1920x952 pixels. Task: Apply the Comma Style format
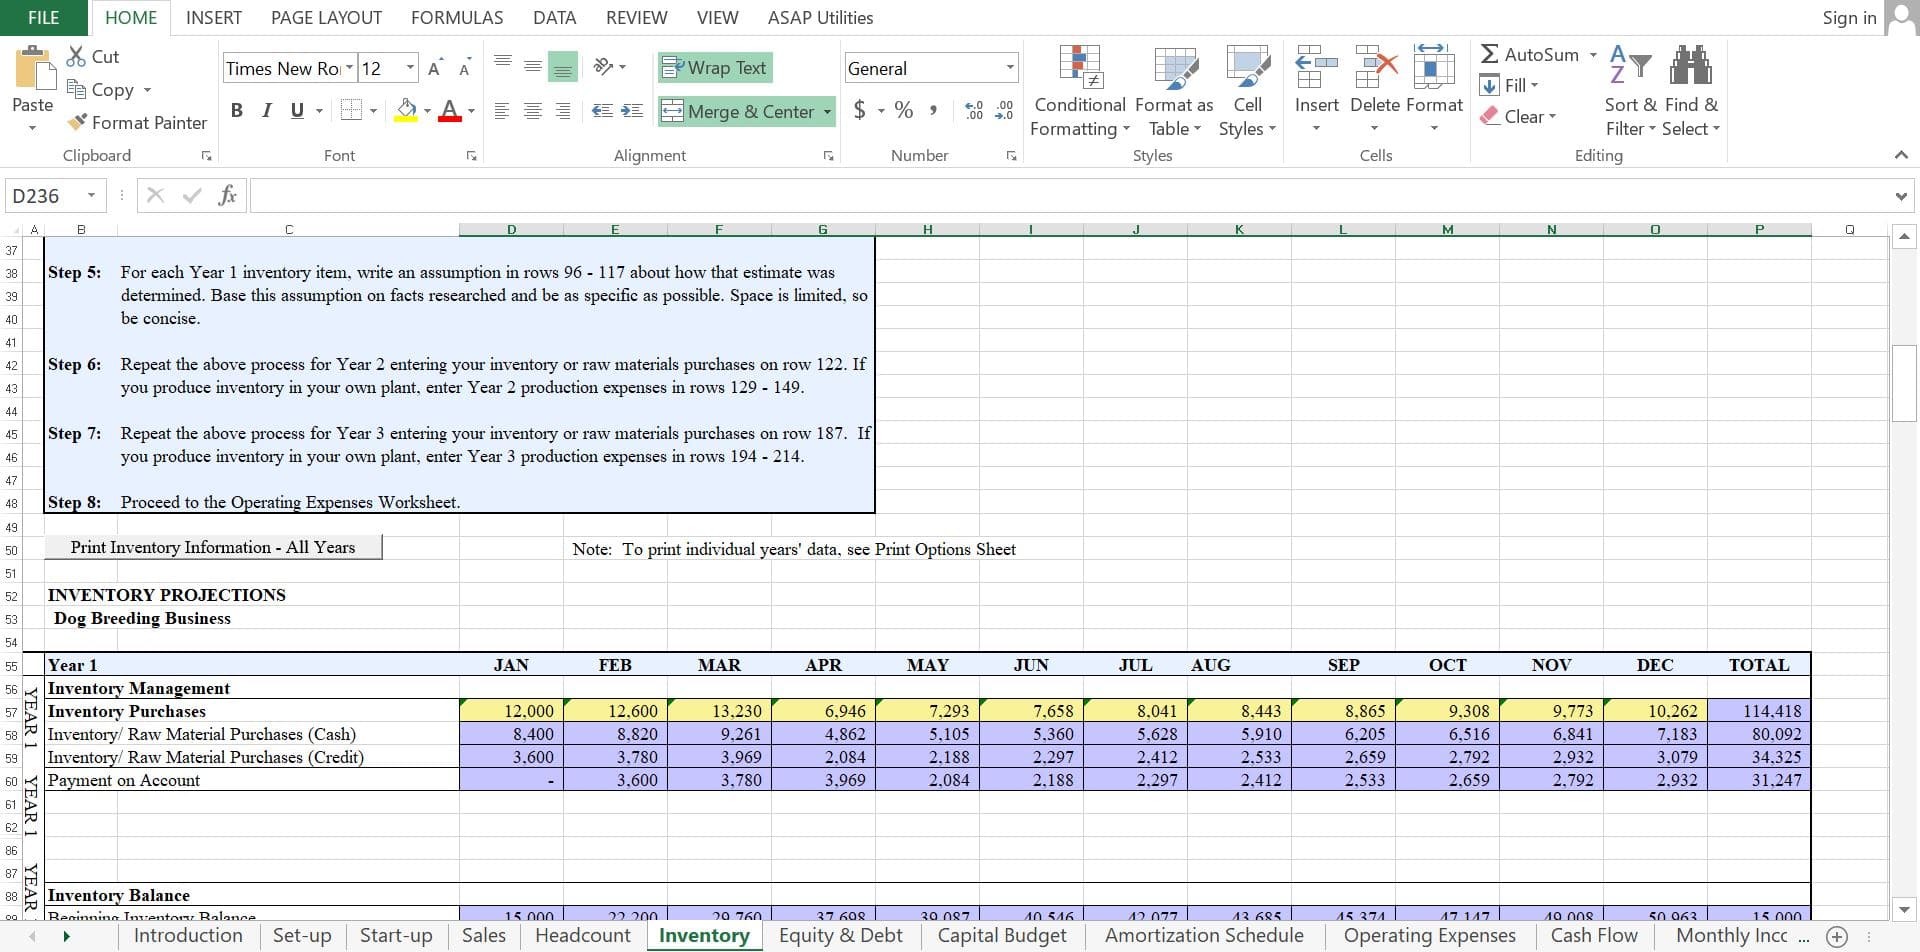coord(933,110)
